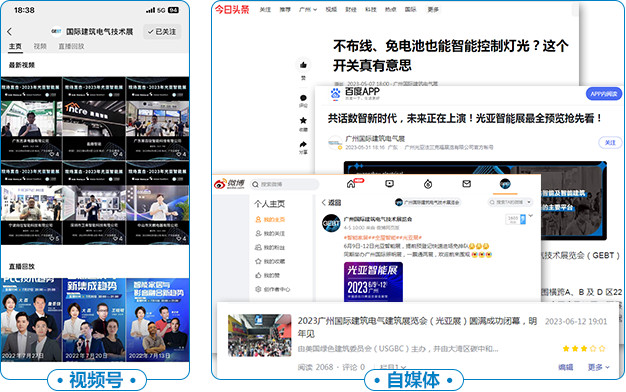Like the Toutiao article with thumbs-up icon

click(303, 65)
